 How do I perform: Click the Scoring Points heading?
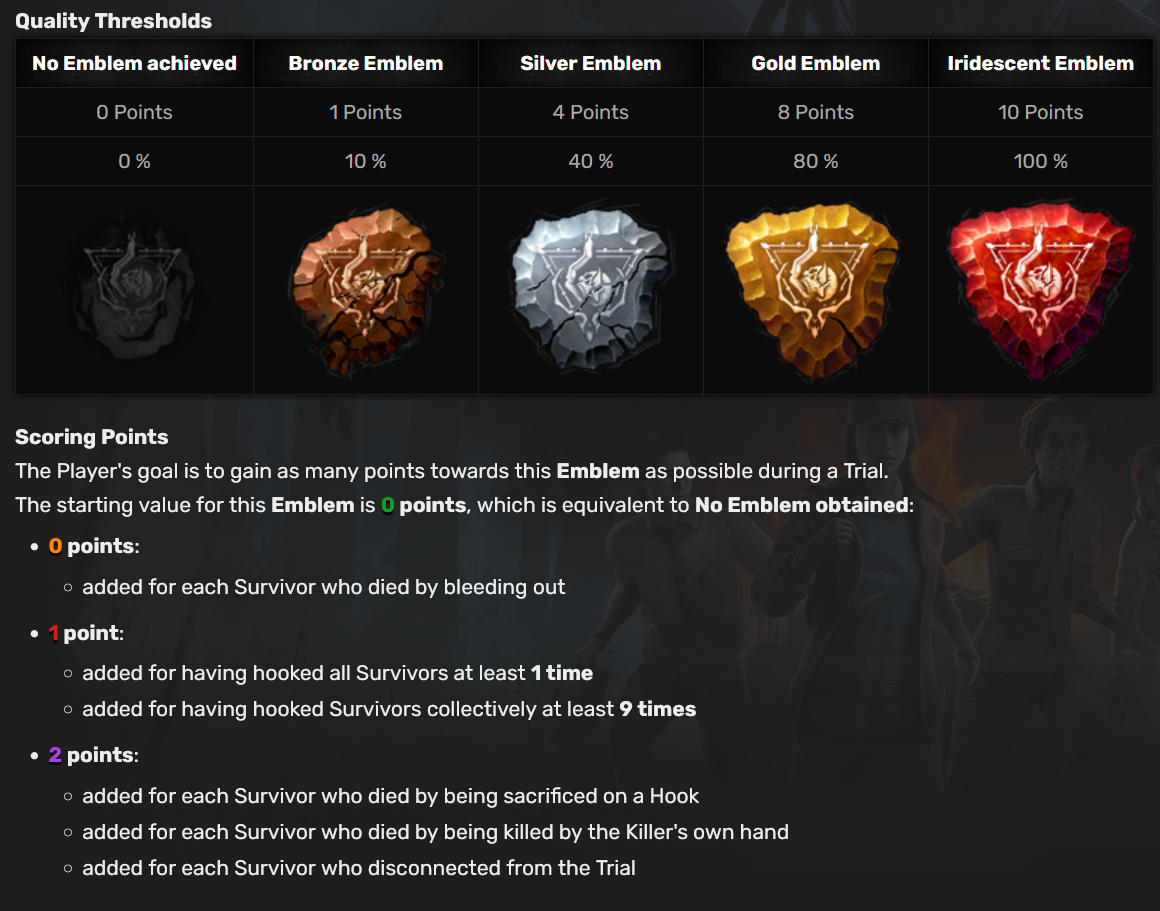[92, 437]
